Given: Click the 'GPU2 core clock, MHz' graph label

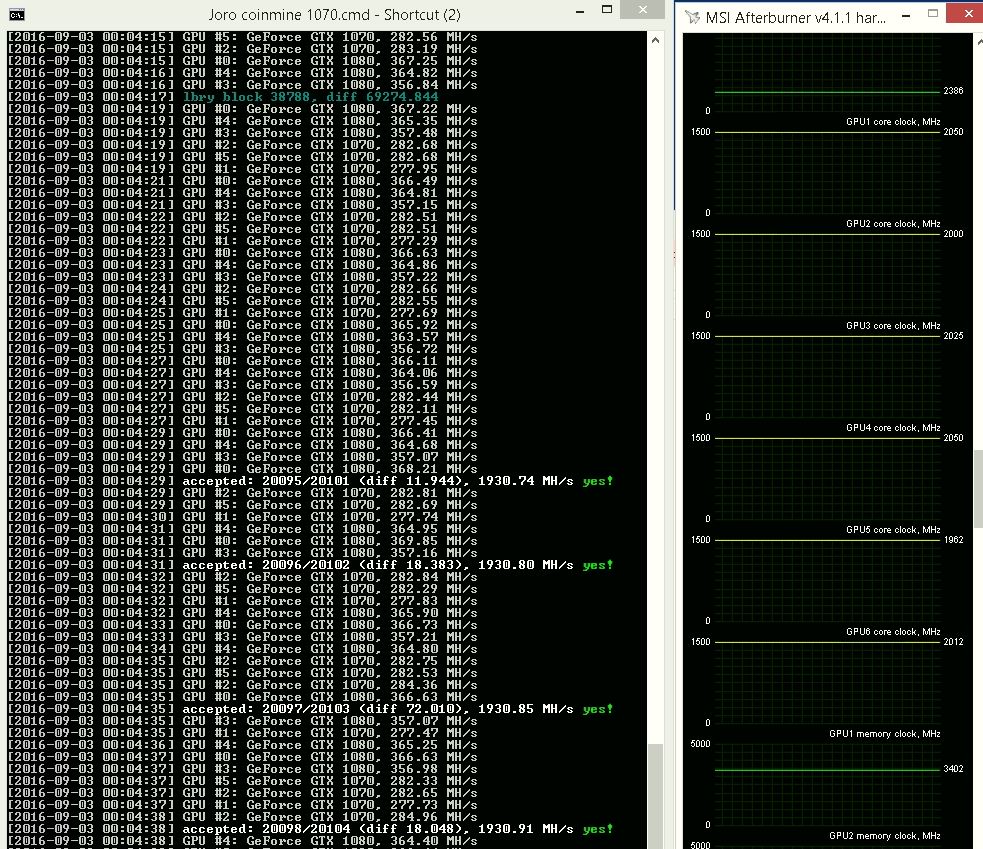Looking at the screenshot, I should (x=893, y=224).
